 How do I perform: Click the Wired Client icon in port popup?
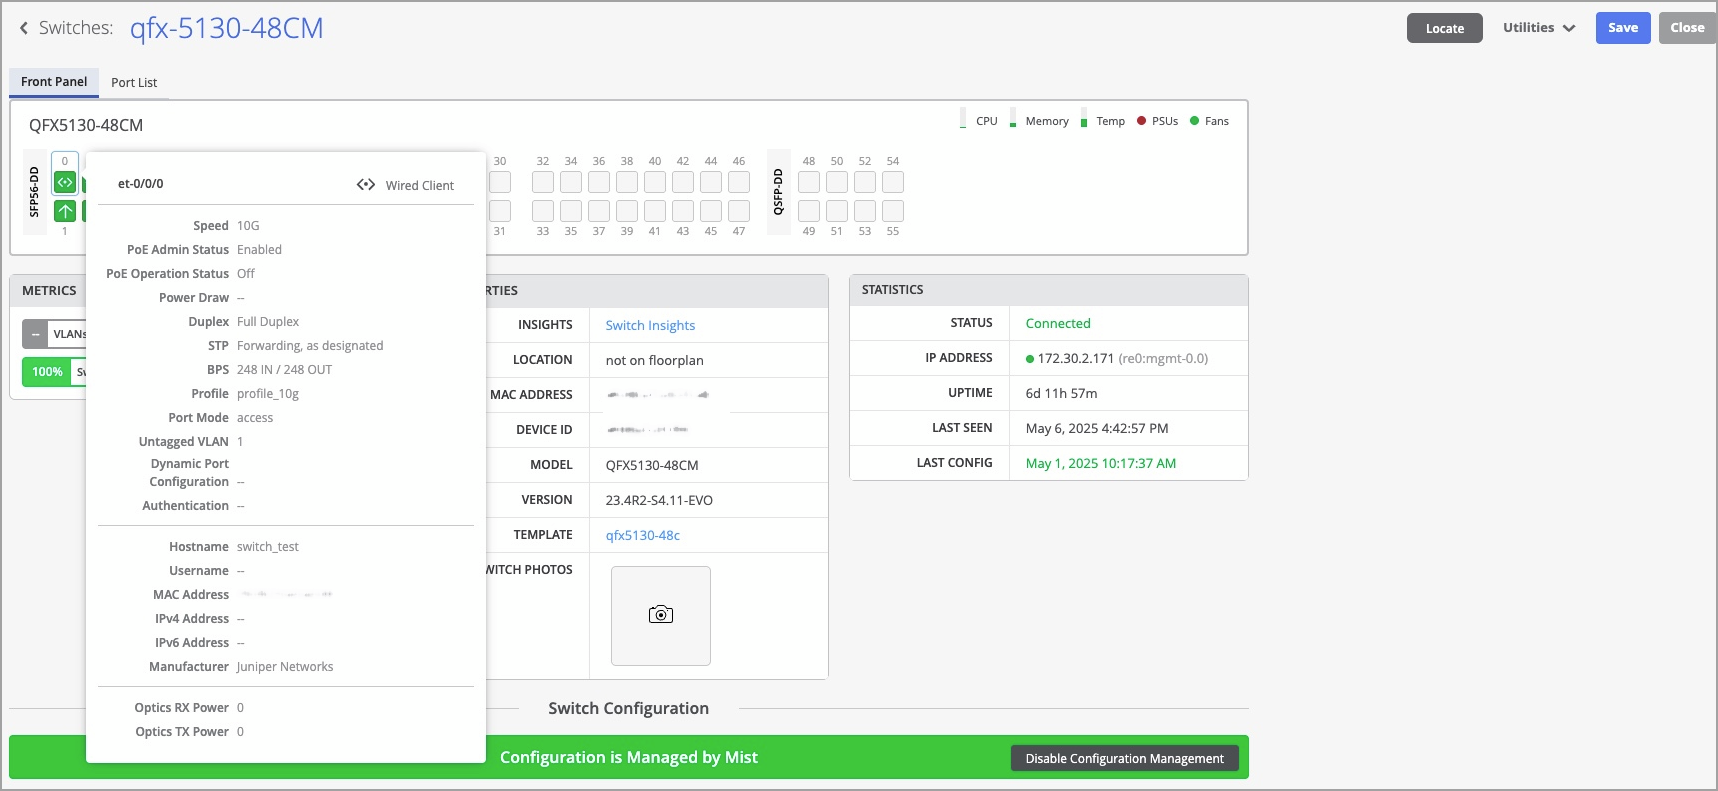pos(366,185)
